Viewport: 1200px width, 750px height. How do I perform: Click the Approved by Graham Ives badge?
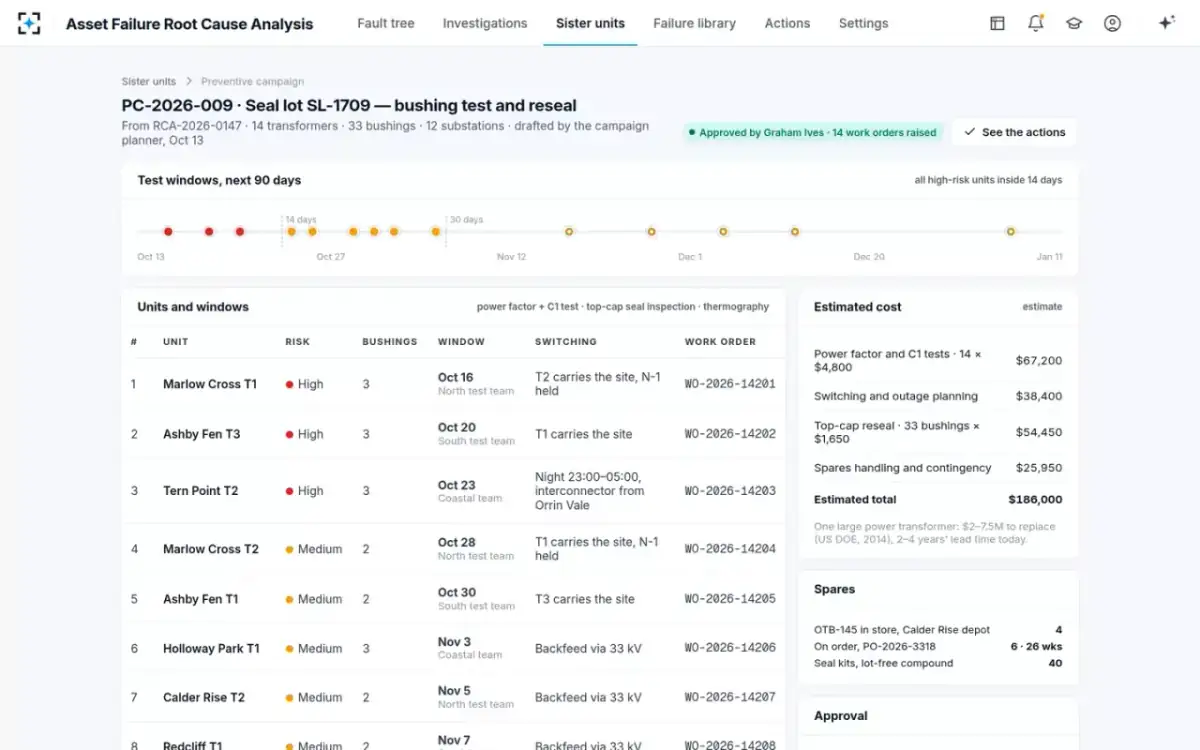tap(813, 132)
